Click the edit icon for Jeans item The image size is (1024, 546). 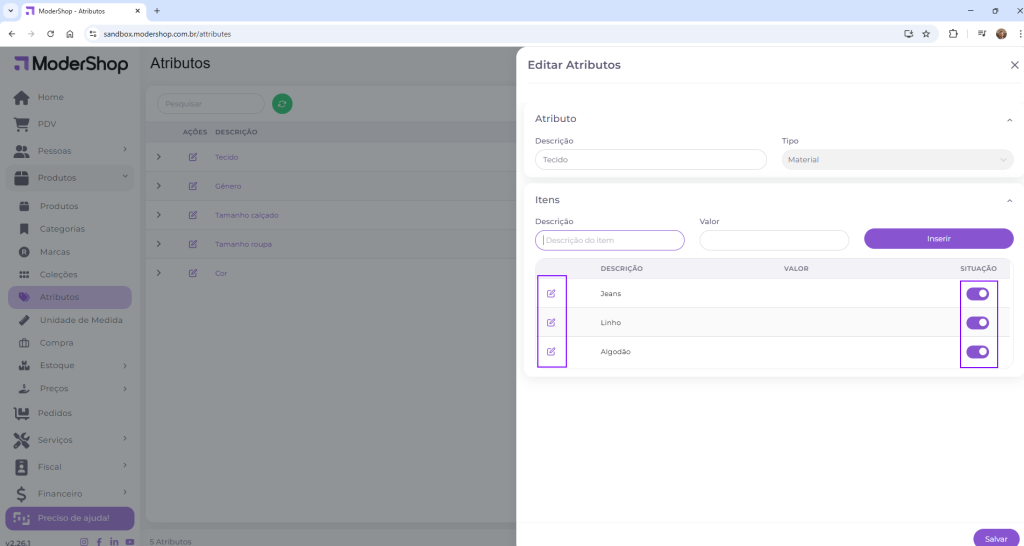(x=551, y=293)
